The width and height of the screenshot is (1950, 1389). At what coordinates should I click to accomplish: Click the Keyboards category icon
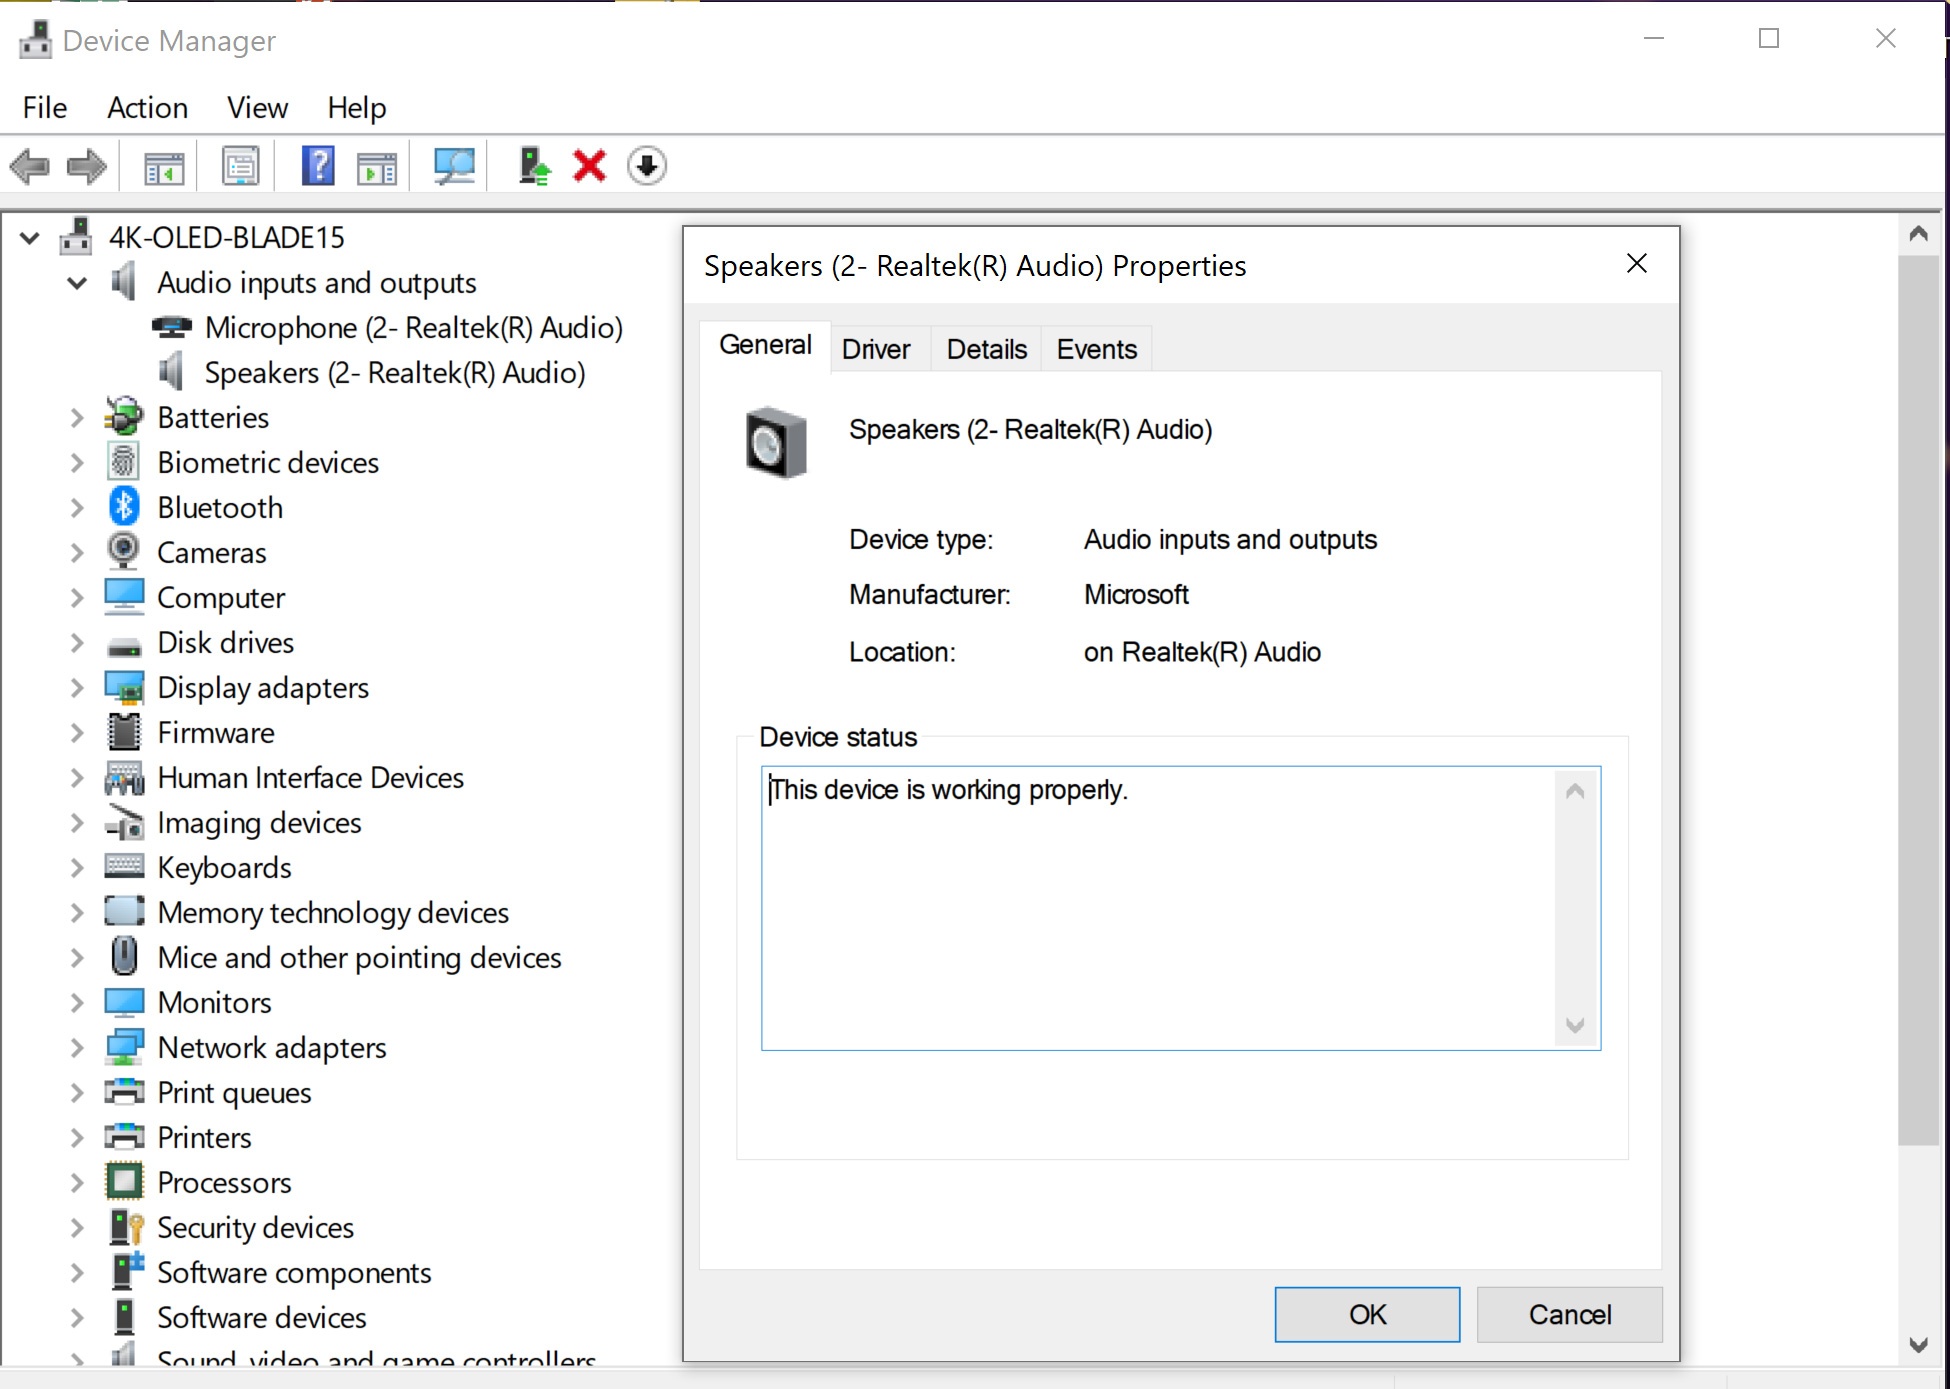(x=124, y=867)
